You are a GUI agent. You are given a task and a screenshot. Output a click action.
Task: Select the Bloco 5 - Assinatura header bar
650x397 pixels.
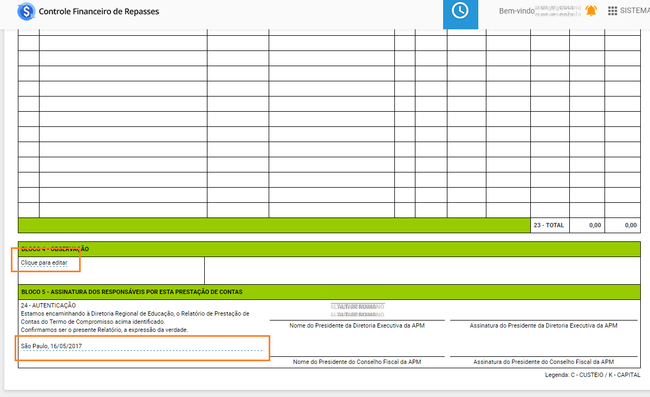point(329,292)
